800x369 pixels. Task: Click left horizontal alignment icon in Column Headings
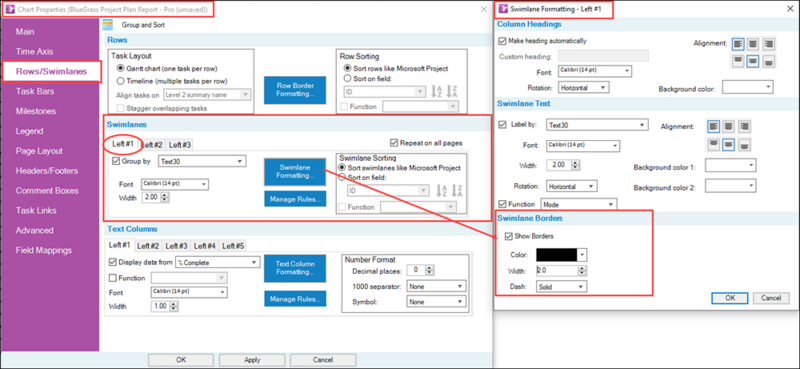(738, 44)
